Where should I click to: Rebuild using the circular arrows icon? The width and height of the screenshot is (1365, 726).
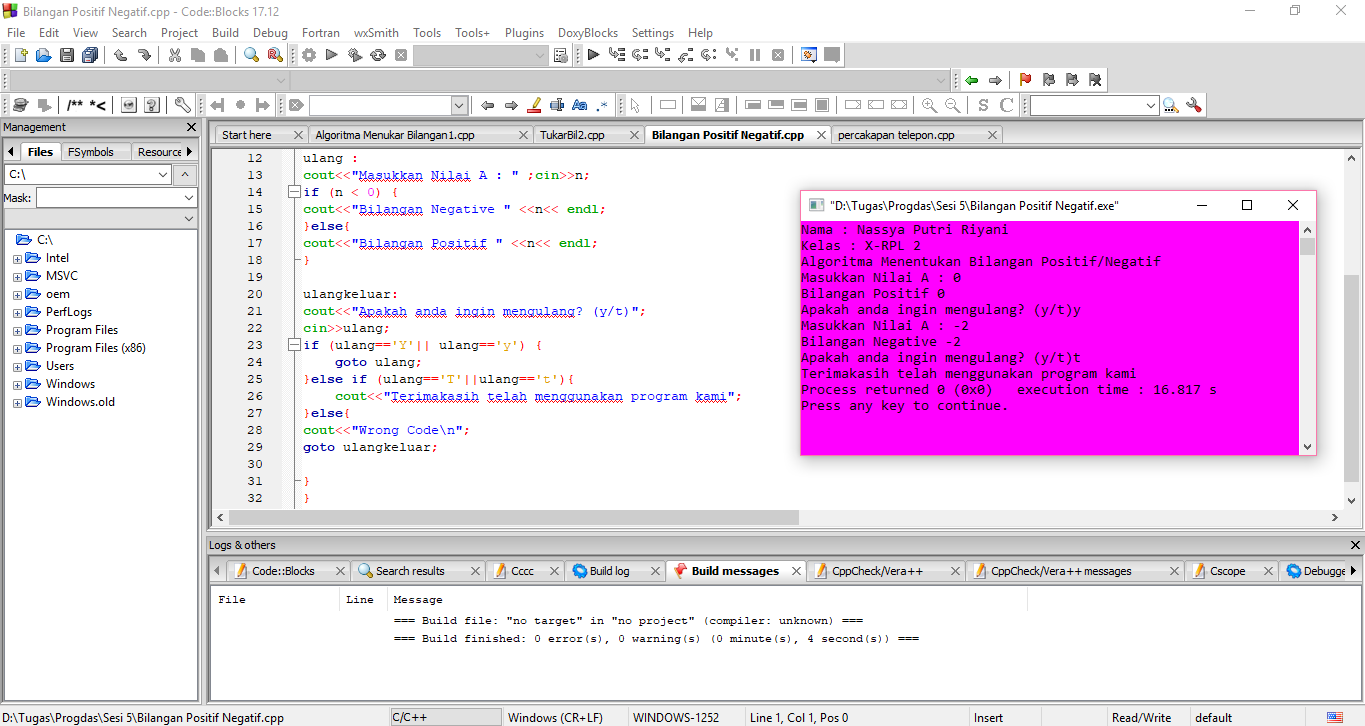pos(378,55)
